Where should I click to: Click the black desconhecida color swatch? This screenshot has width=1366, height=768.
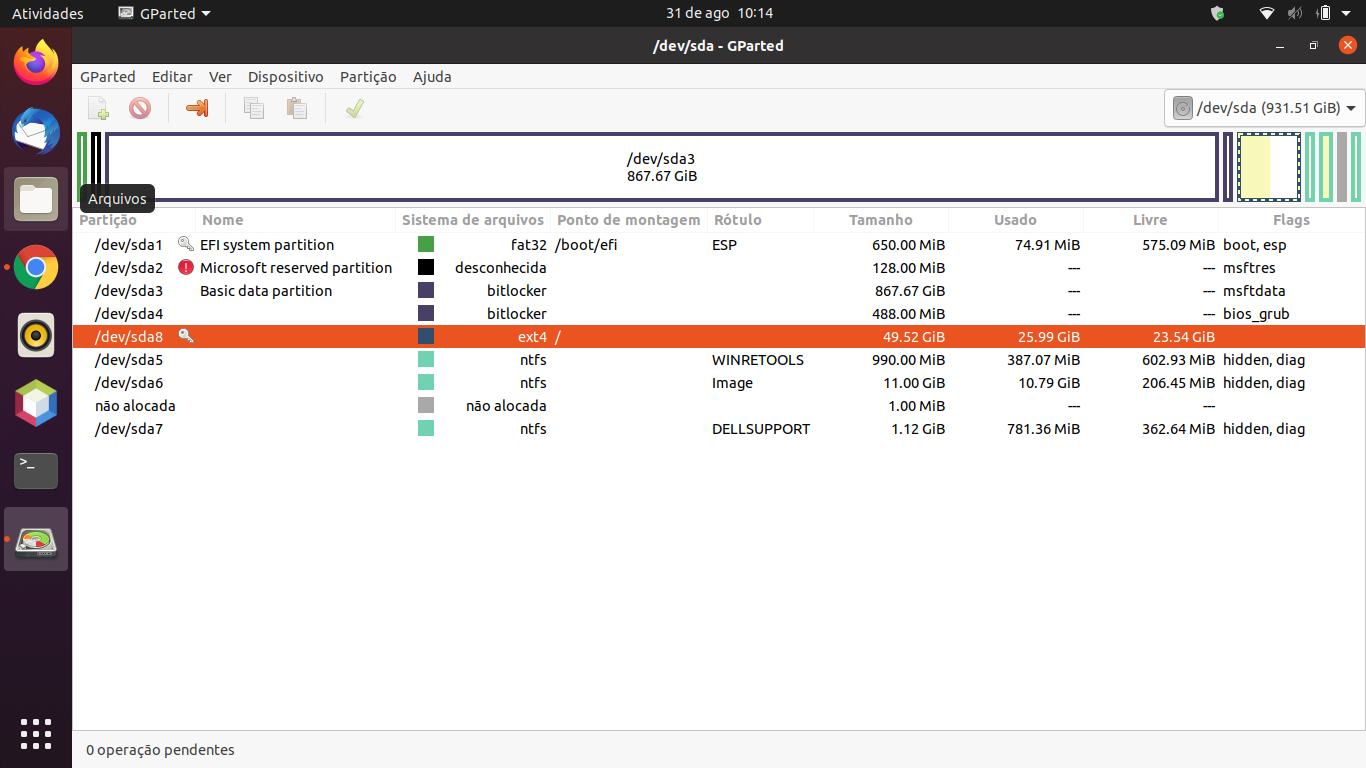click(x=426, y=267)
